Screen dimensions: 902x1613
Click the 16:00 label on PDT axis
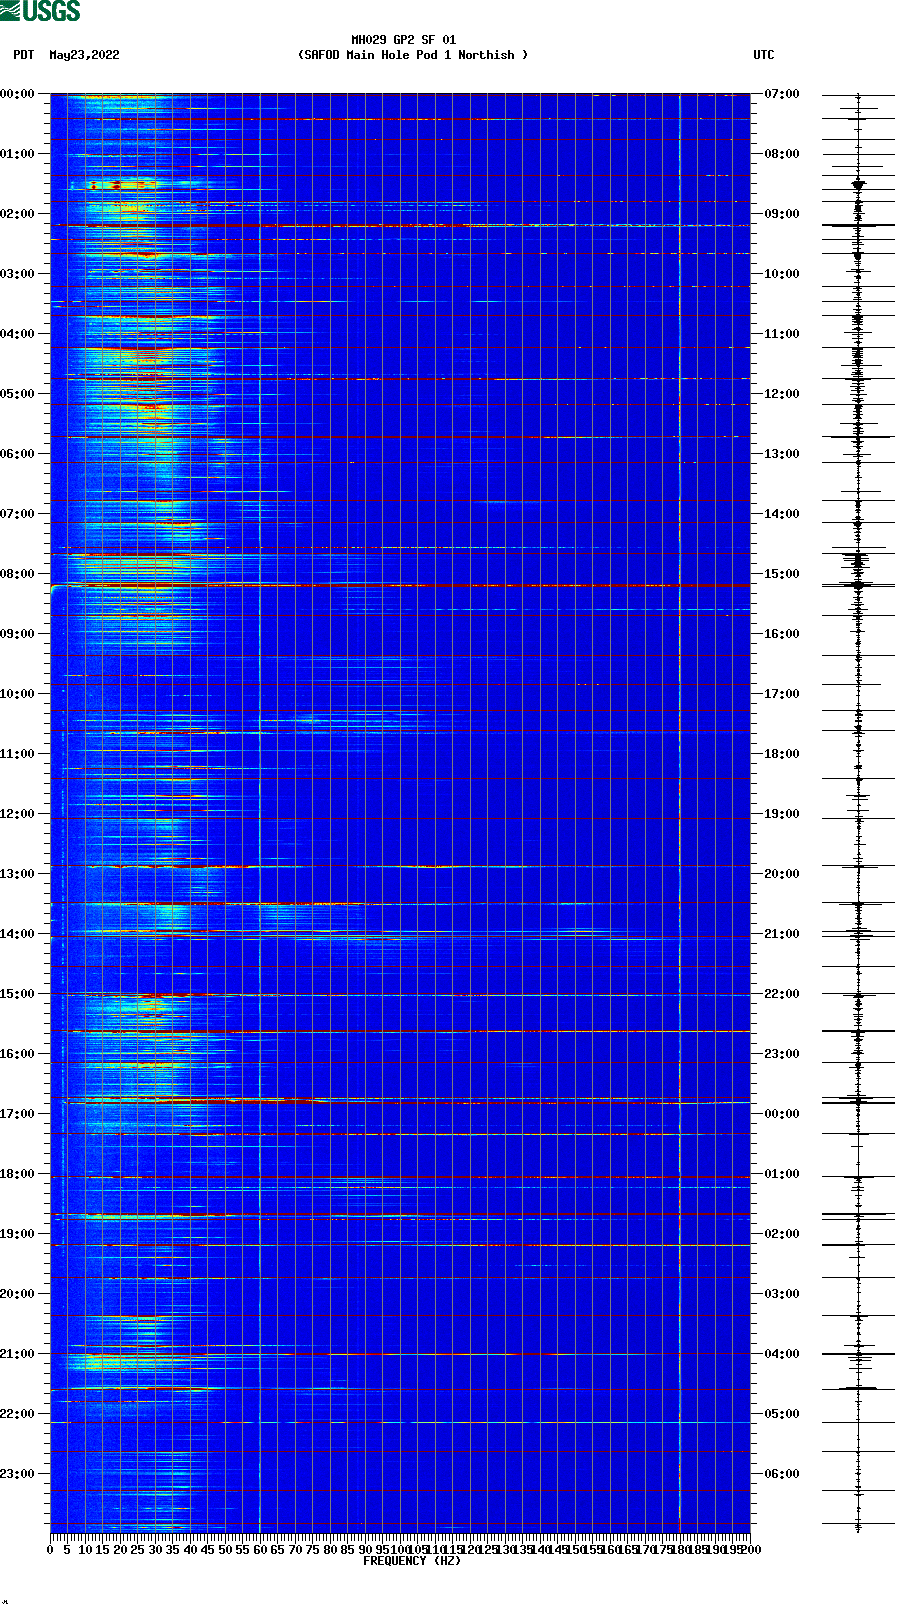click(18, 1054)
